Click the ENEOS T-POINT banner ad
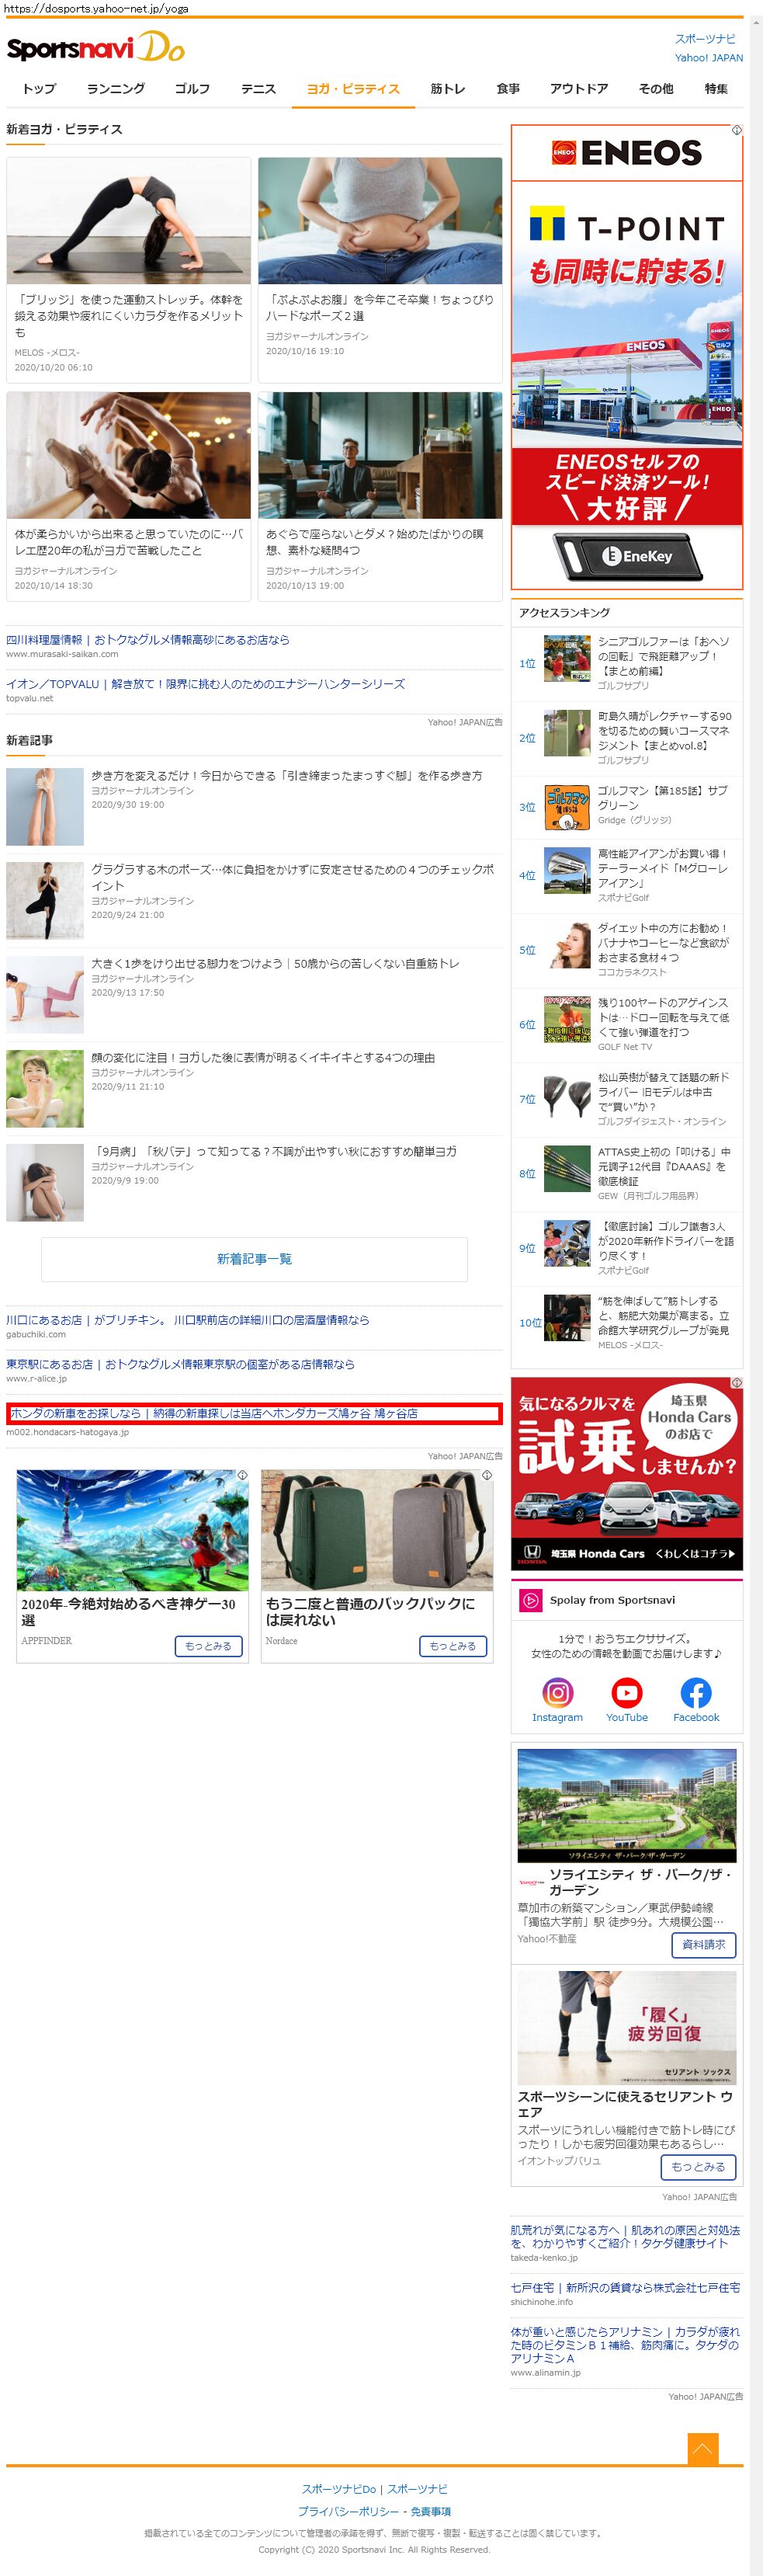Viewport: 763px width, 2576px height. click(x=627, y=357)
